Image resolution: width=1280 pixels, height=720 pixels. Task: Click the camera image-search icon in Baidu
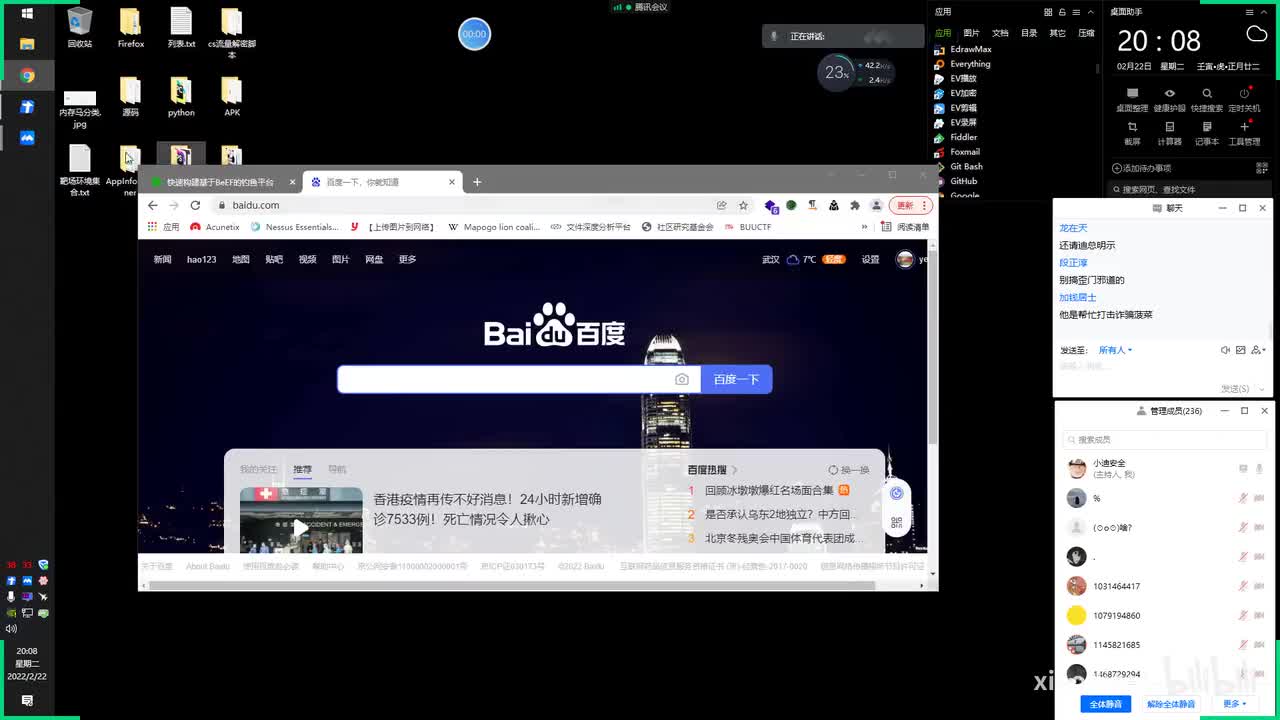point(682,379)
